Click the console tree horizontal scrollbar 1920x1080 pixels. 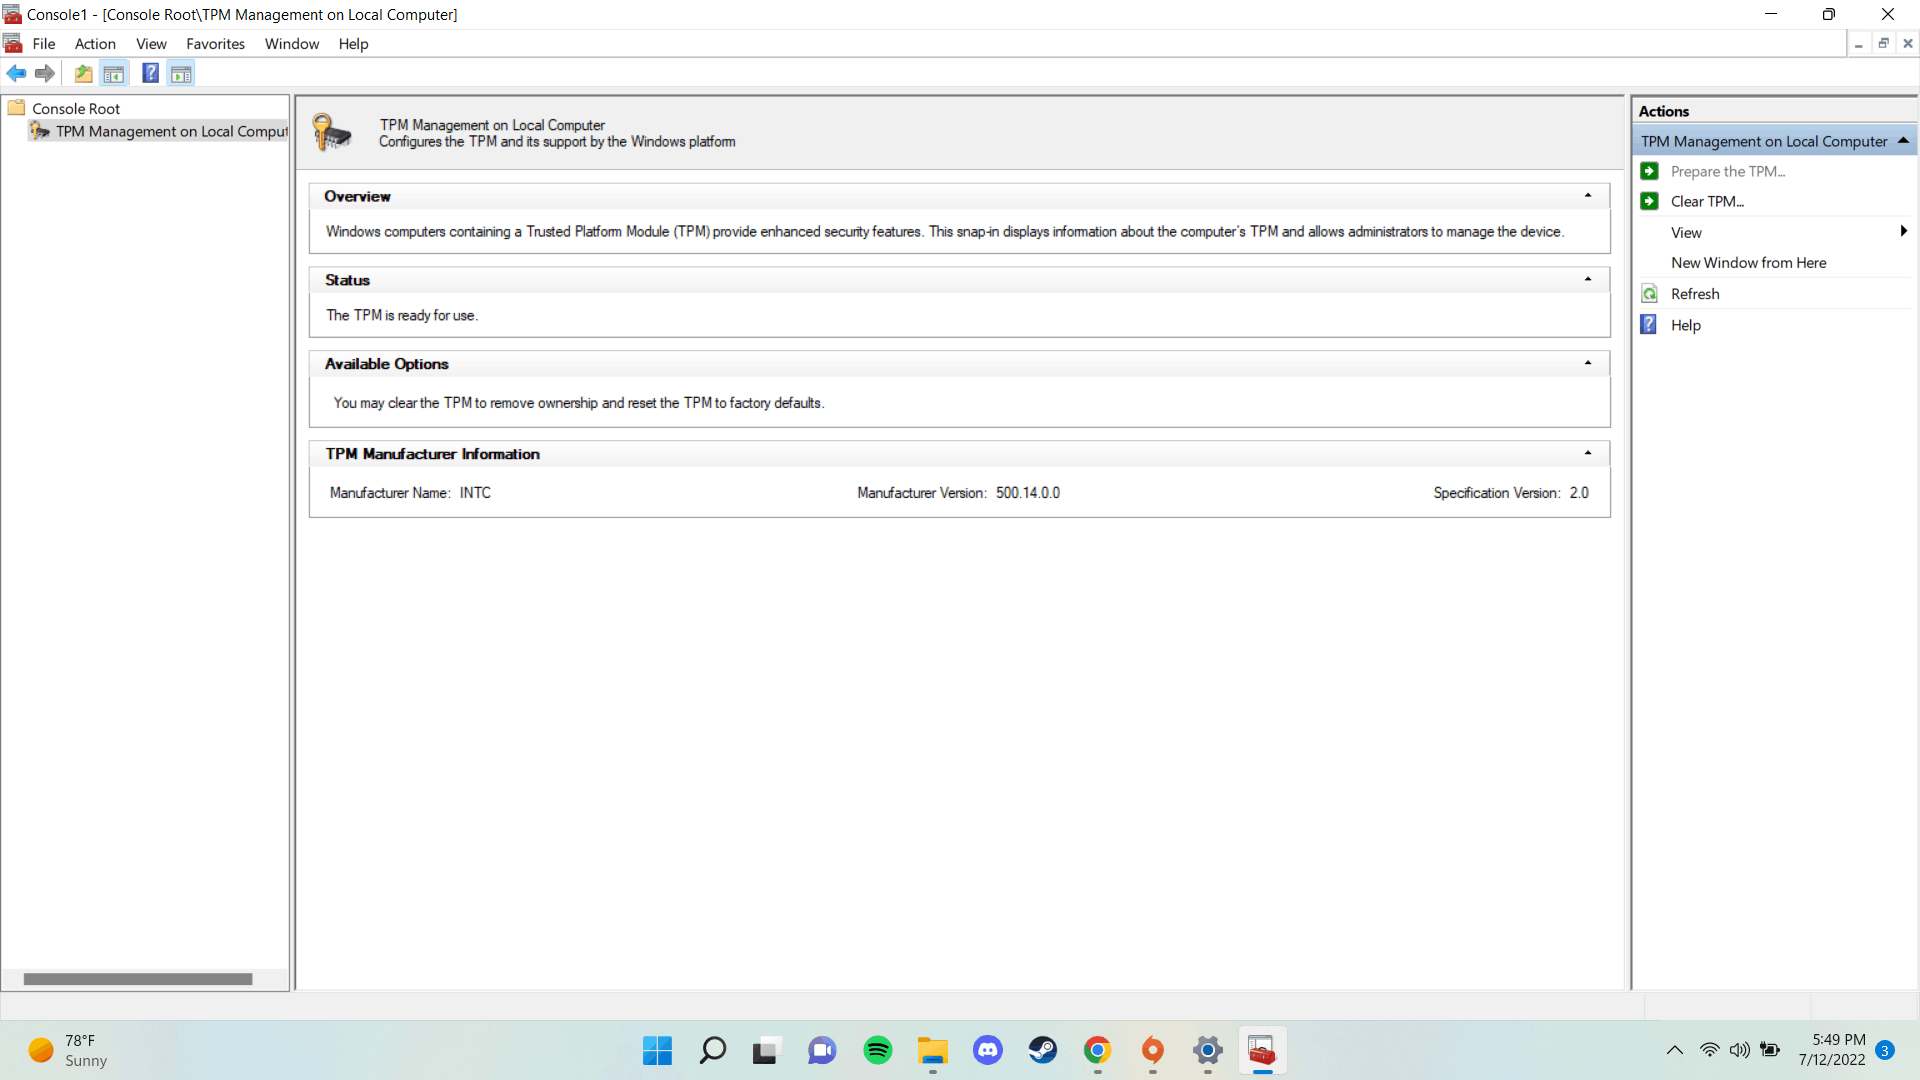[x=138, y=979]
